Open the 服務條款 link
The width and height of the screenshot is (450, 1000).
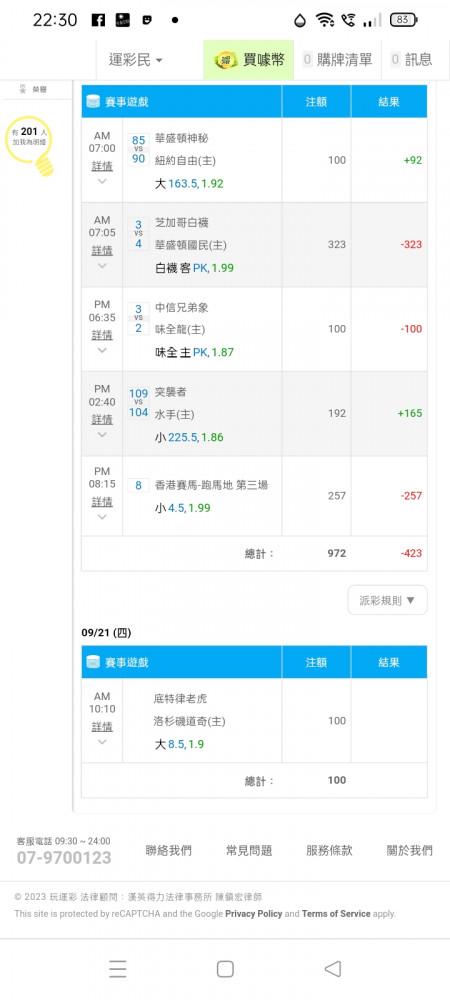[x=330, y=850]
